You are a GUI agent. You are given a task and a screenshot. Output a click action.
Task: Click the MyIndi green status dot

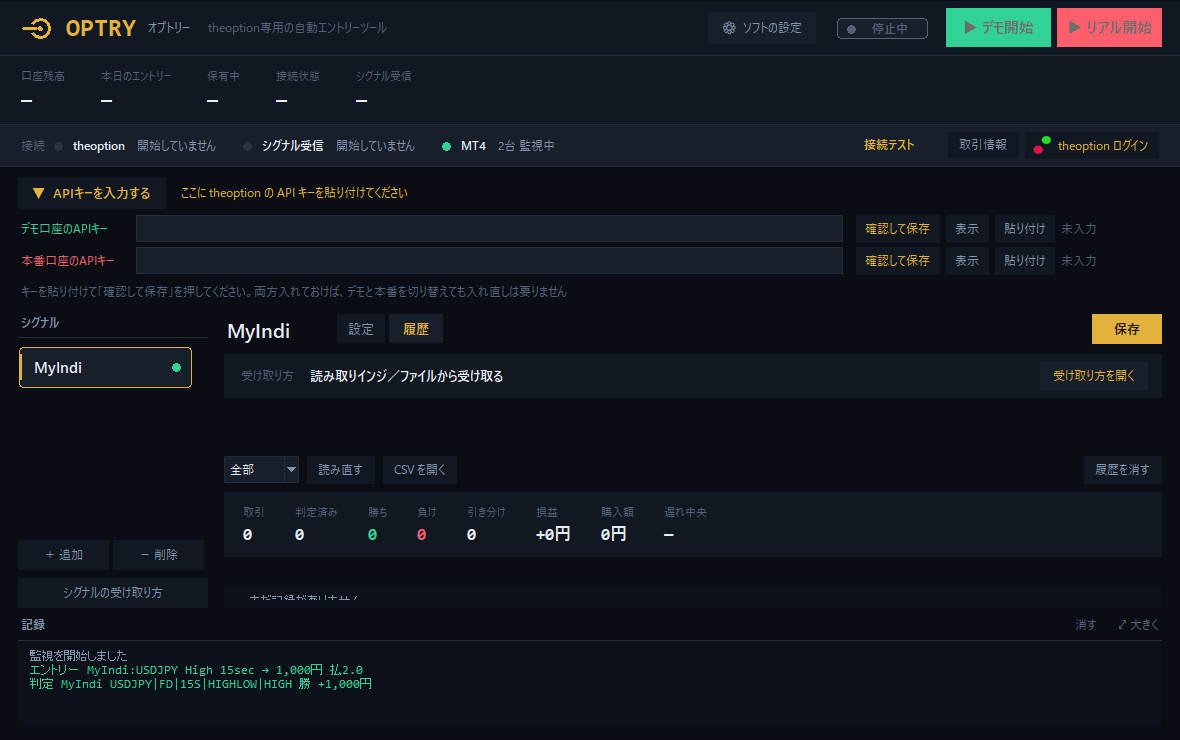coord(176,367)
